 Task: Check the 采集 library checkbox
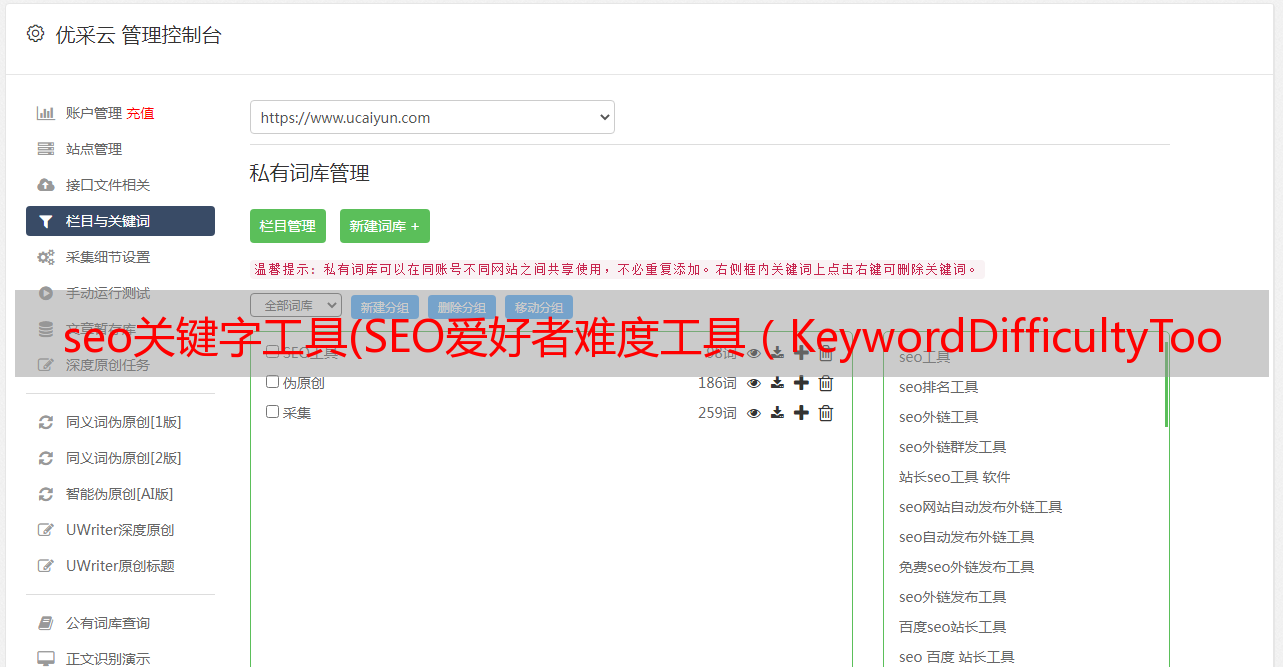click(x=273, y=412)
